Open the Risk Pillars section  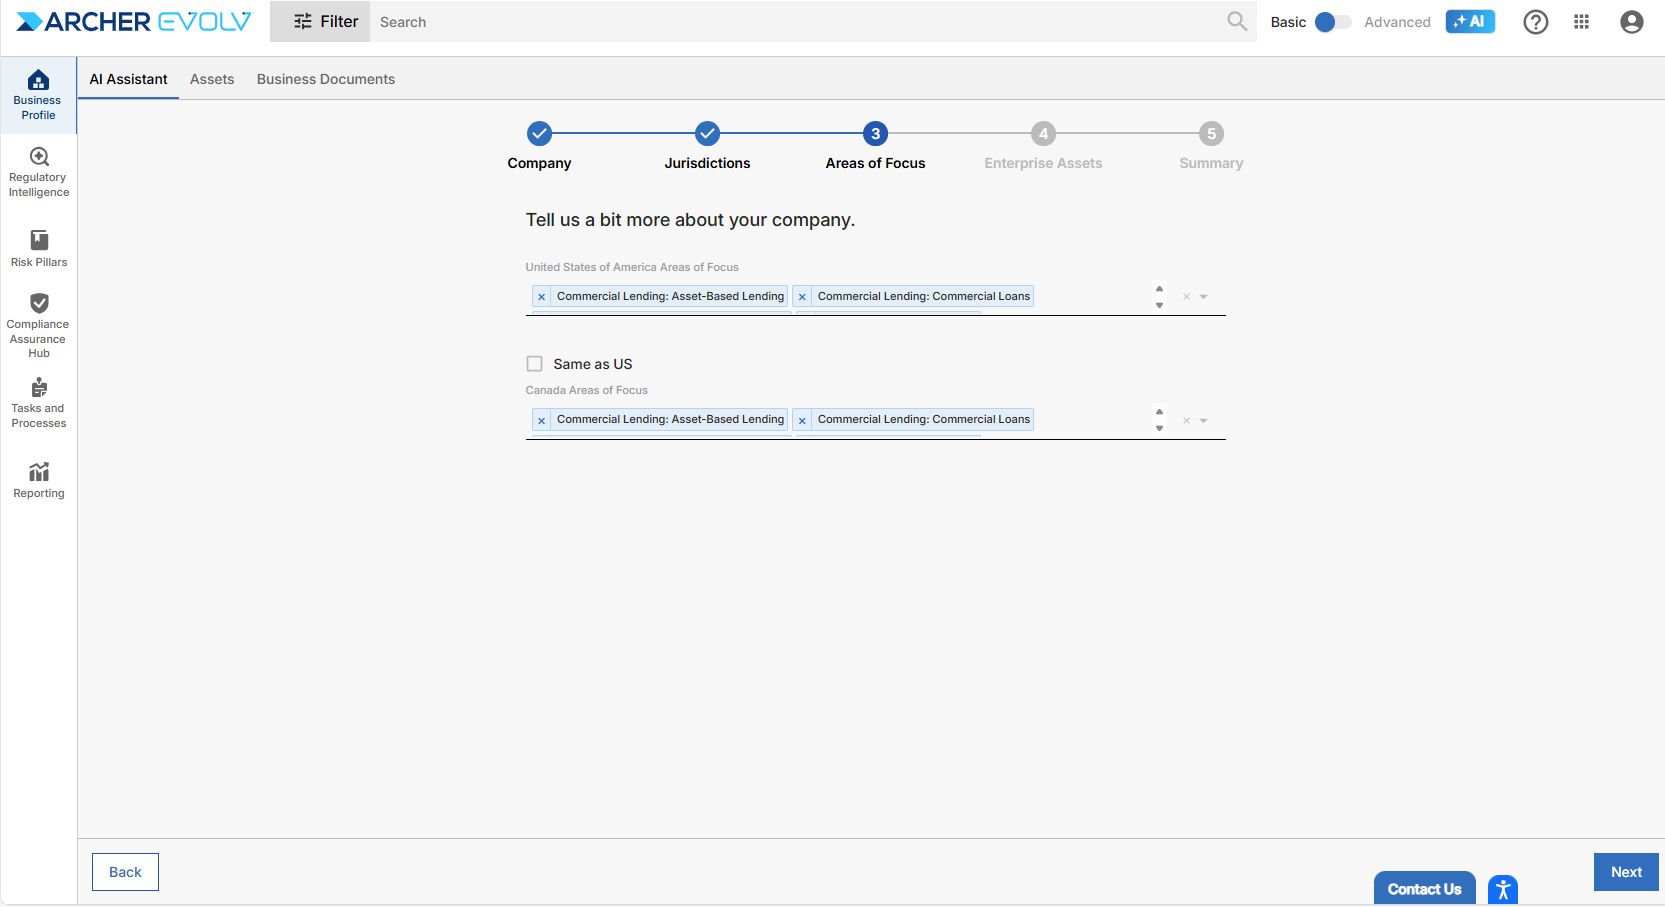(39, 248)
